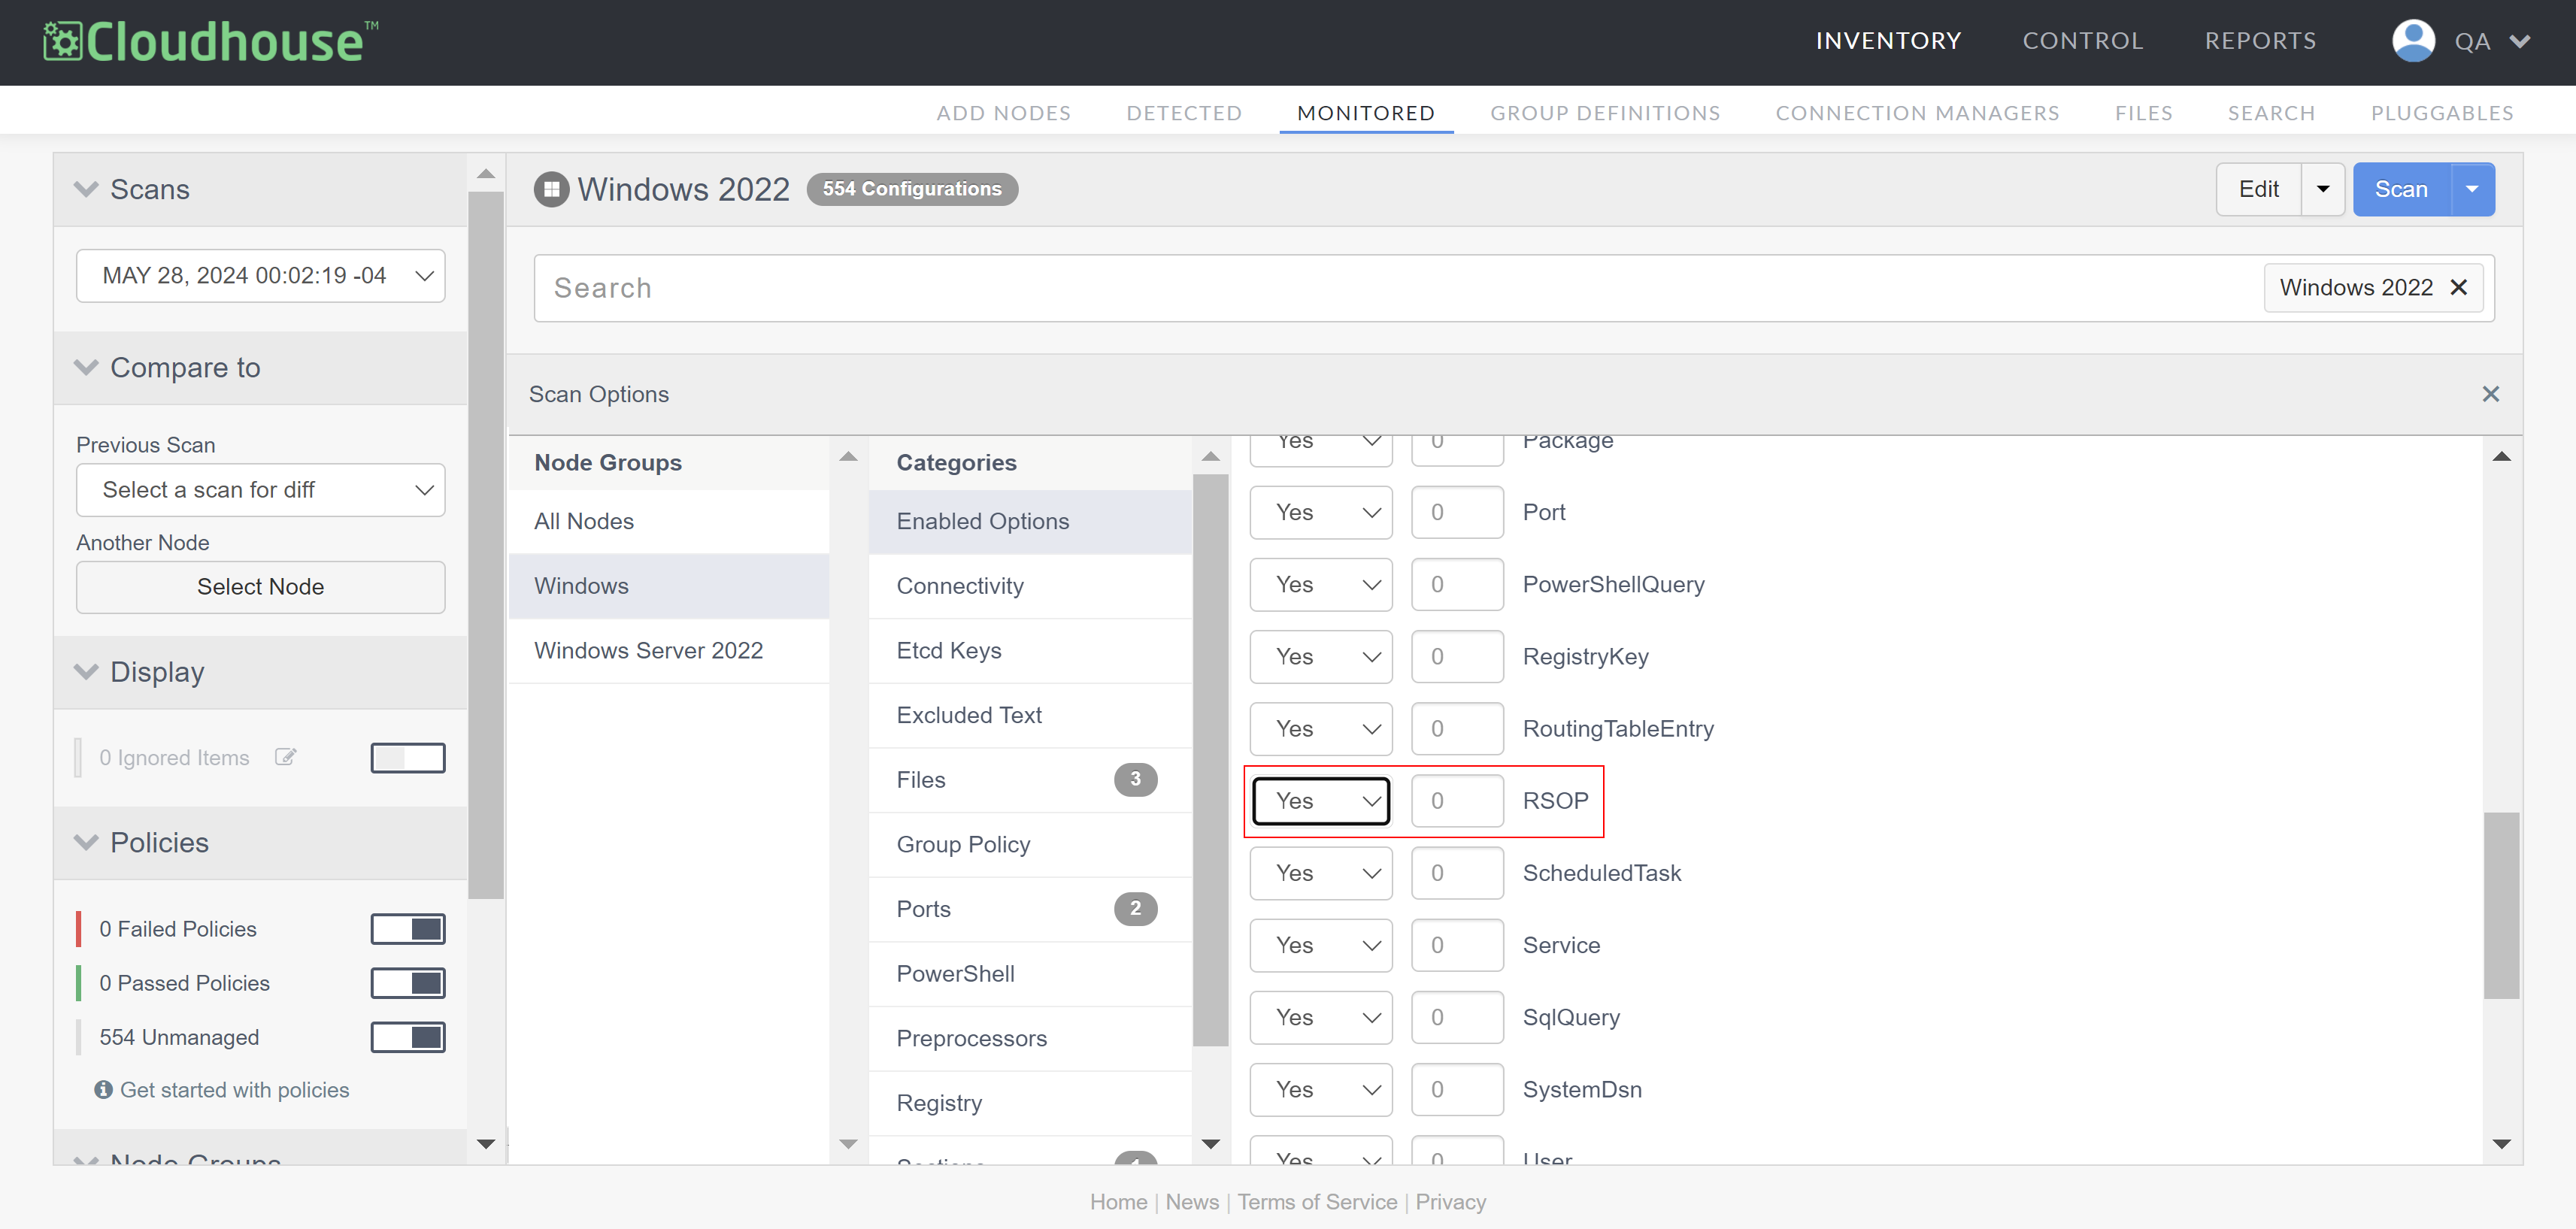Open the REPORTS menu
The width and height of the screenshot is (2576, 1229).
coord(2260,41)
